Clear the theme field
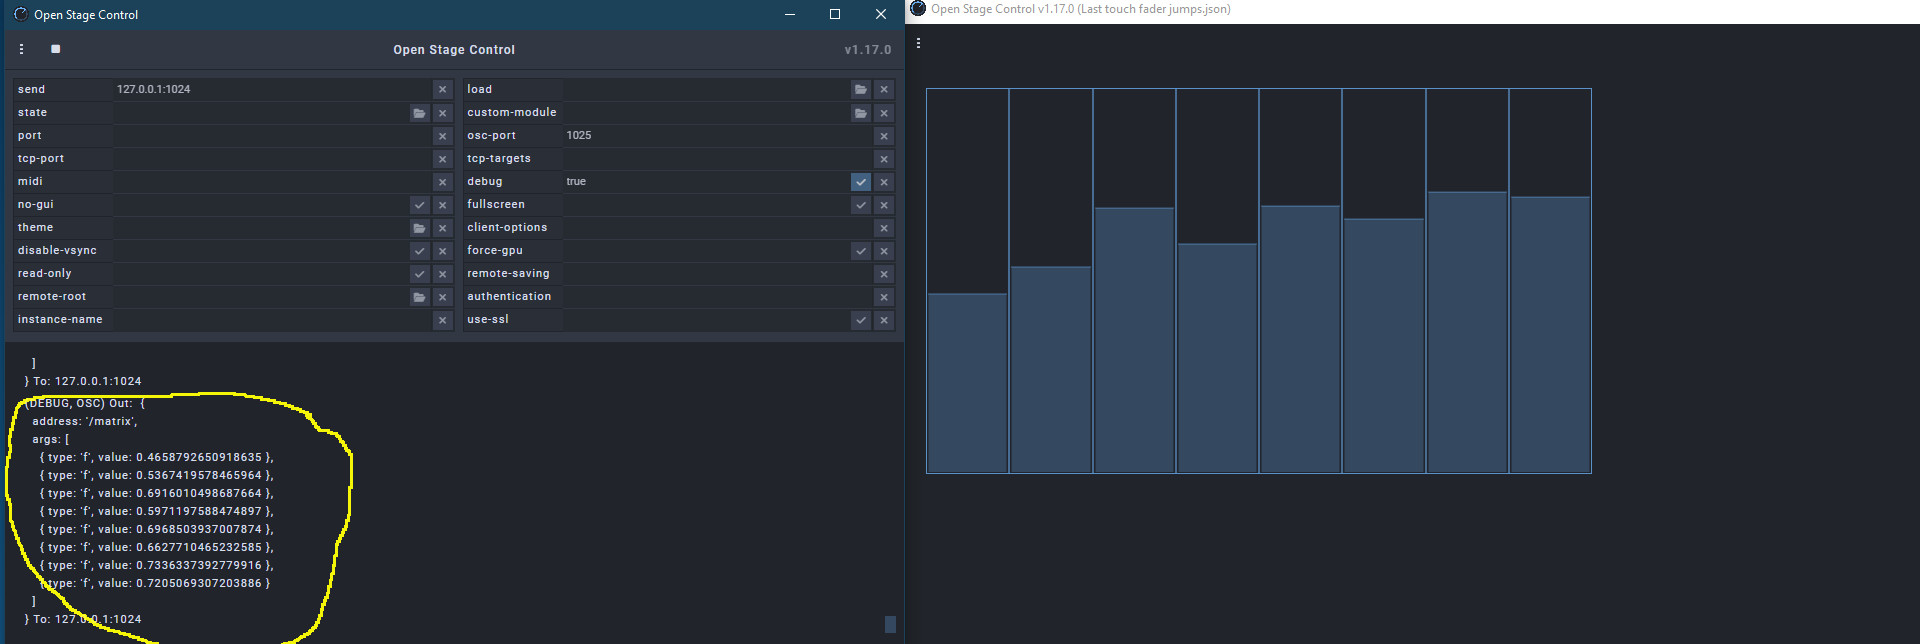The image size is (1920, 644). pos(442,228)
